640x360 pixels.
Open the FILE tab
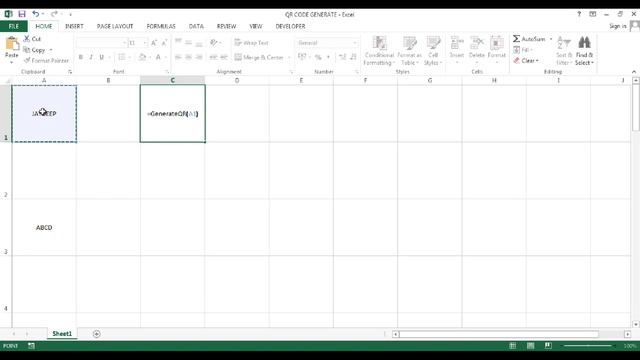coord(13,26)
